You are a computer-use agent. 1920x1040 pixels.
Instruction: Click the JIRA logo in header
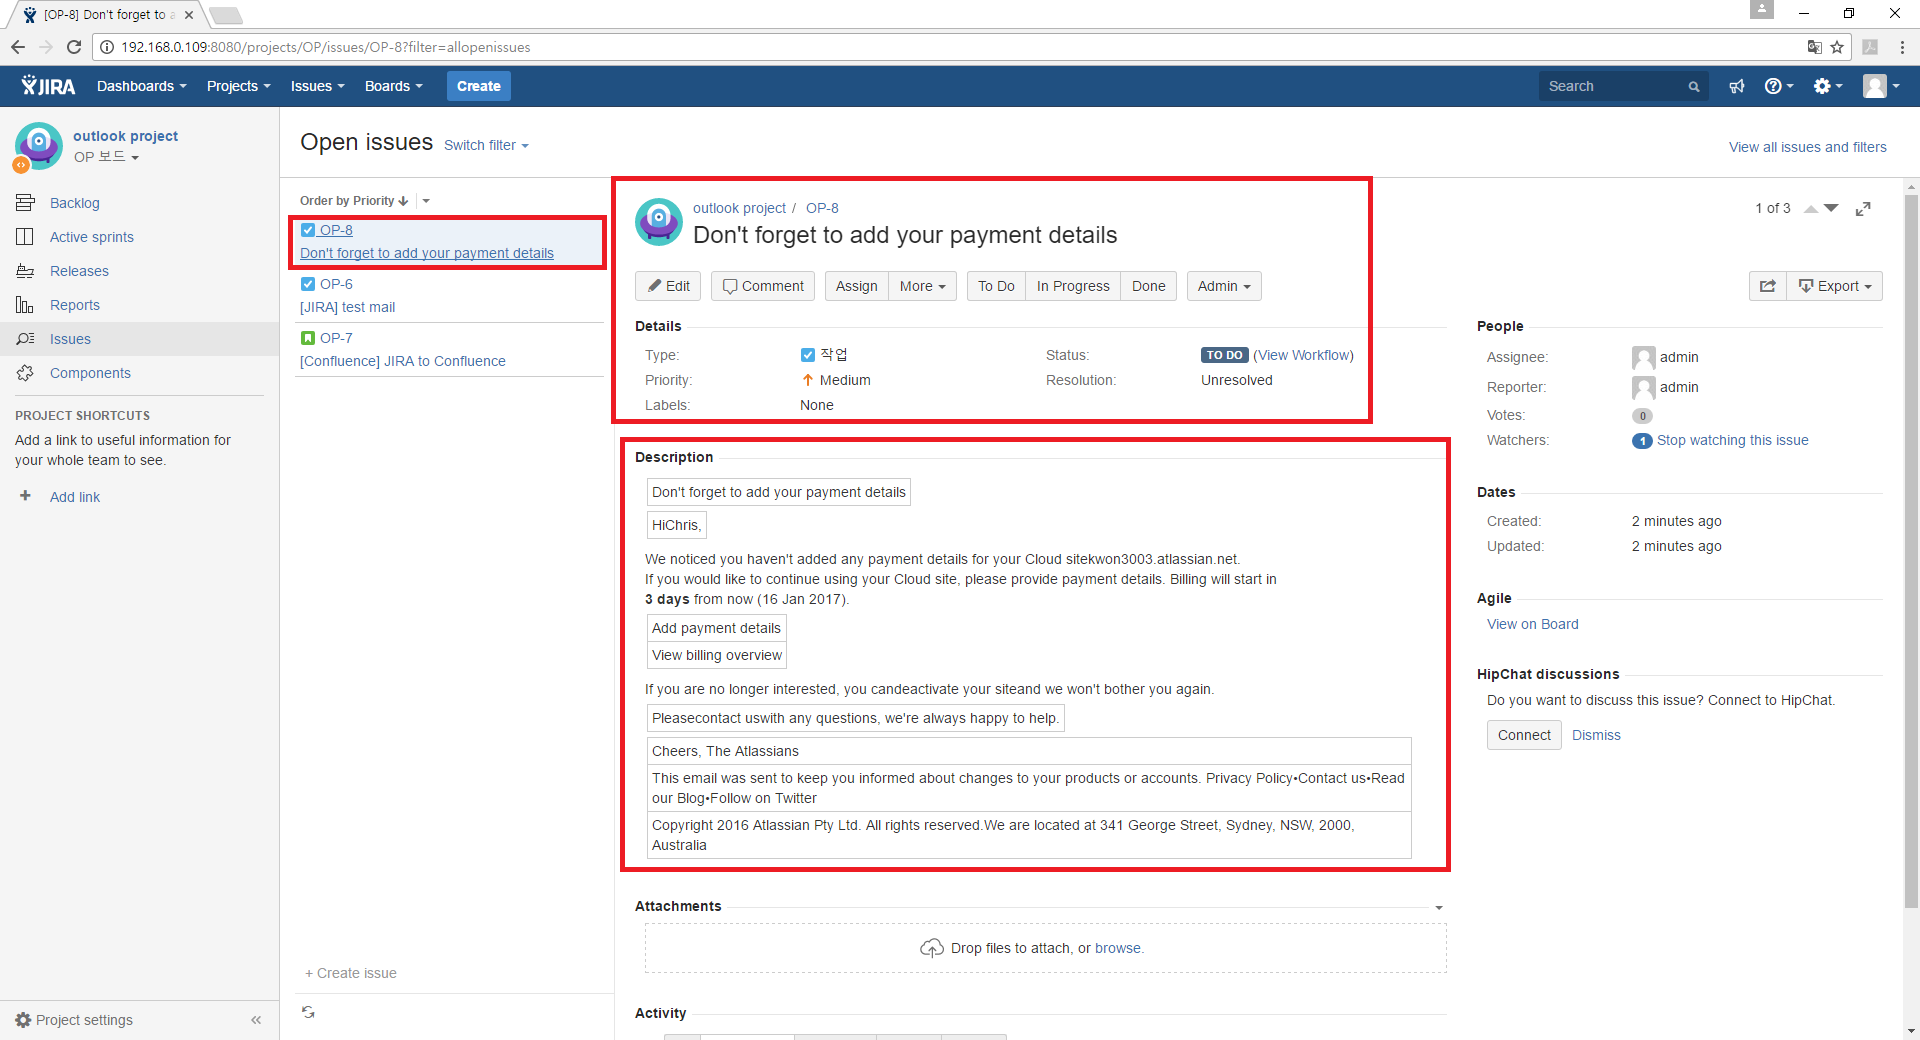click(x=48, y=86)
